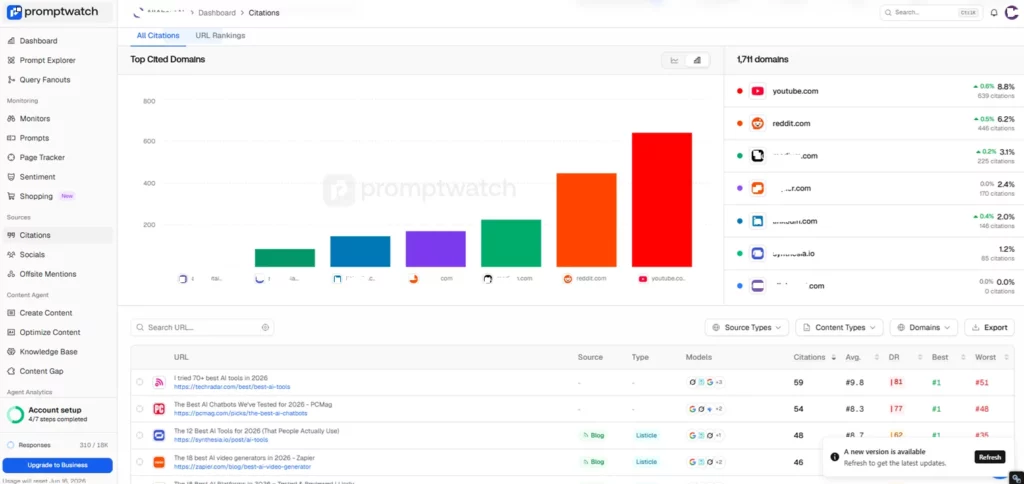This screenshot has width=1024, height=484.
Task: Click the target icon in the Search URL field
Action: pyautogui.click(x=265, y=327)
